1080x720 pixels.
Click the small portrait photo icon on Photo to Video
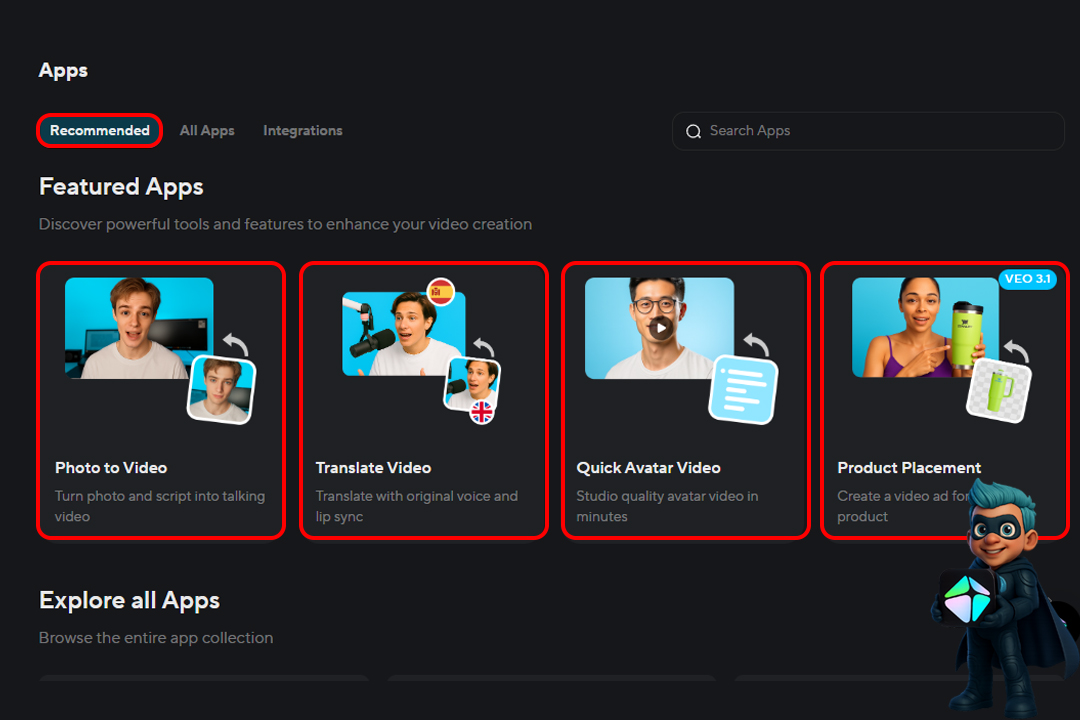click(221, 389)
